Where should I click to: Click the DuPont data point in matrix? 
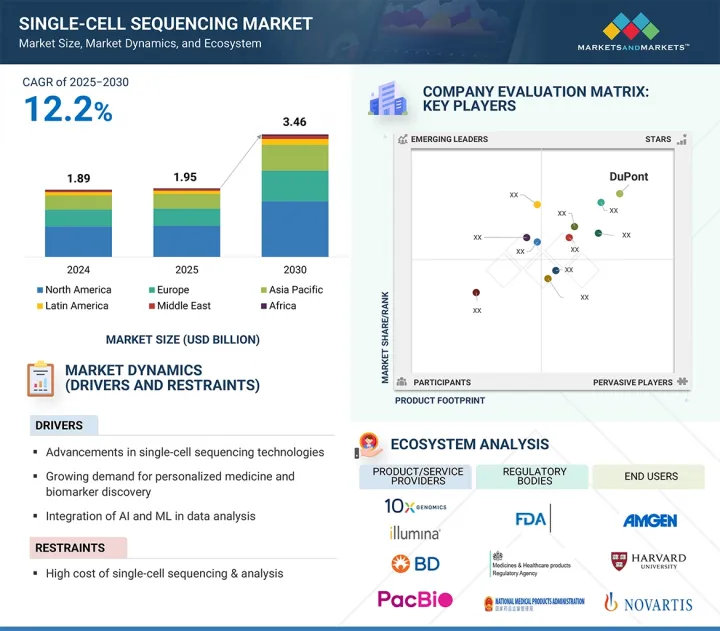[619, 193]
